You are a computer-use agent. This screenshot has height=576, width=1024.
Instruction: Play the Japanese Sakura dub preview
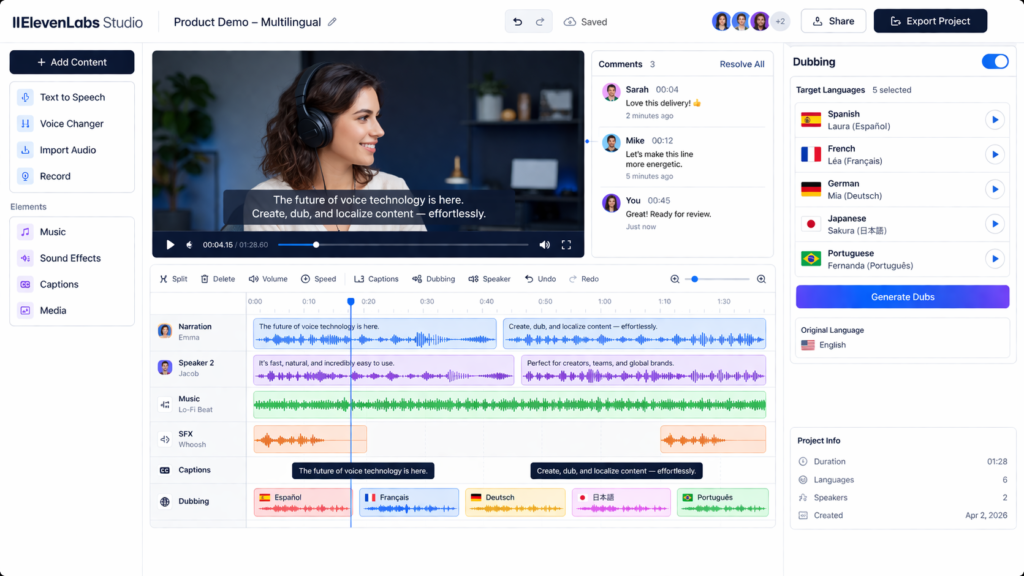click(x=994, y=224)
